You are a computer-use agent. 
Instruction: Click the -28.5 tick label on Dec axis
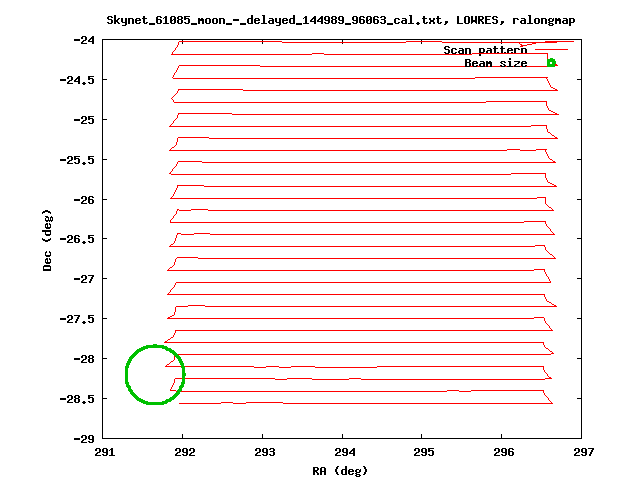click(x=78, y=399)
